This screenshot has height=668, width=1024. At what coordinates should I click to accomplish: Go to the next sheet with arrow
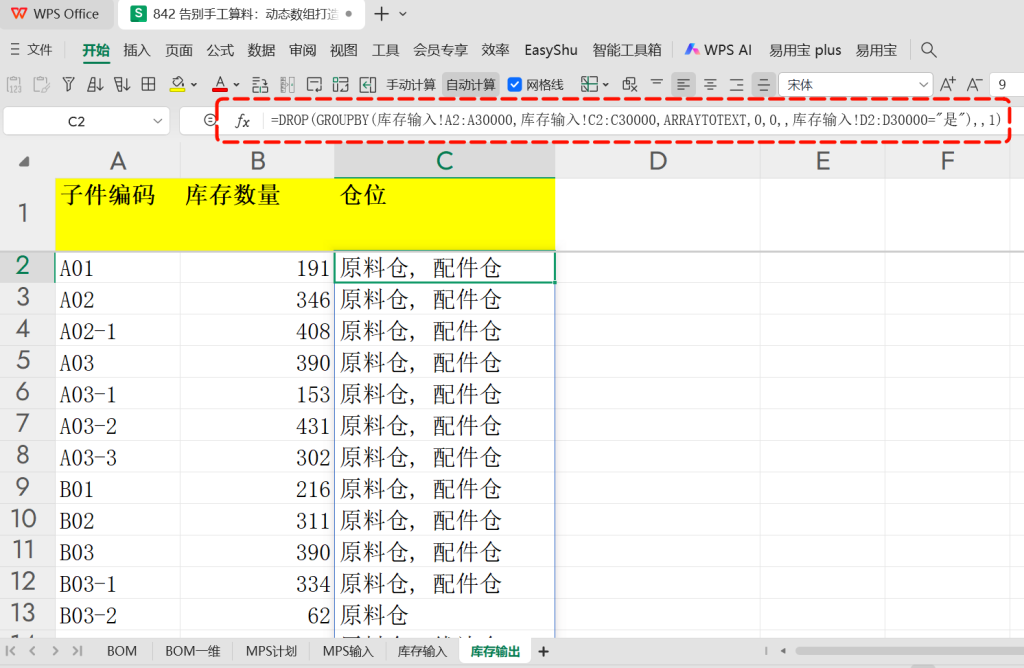click(x=55, y=651)
